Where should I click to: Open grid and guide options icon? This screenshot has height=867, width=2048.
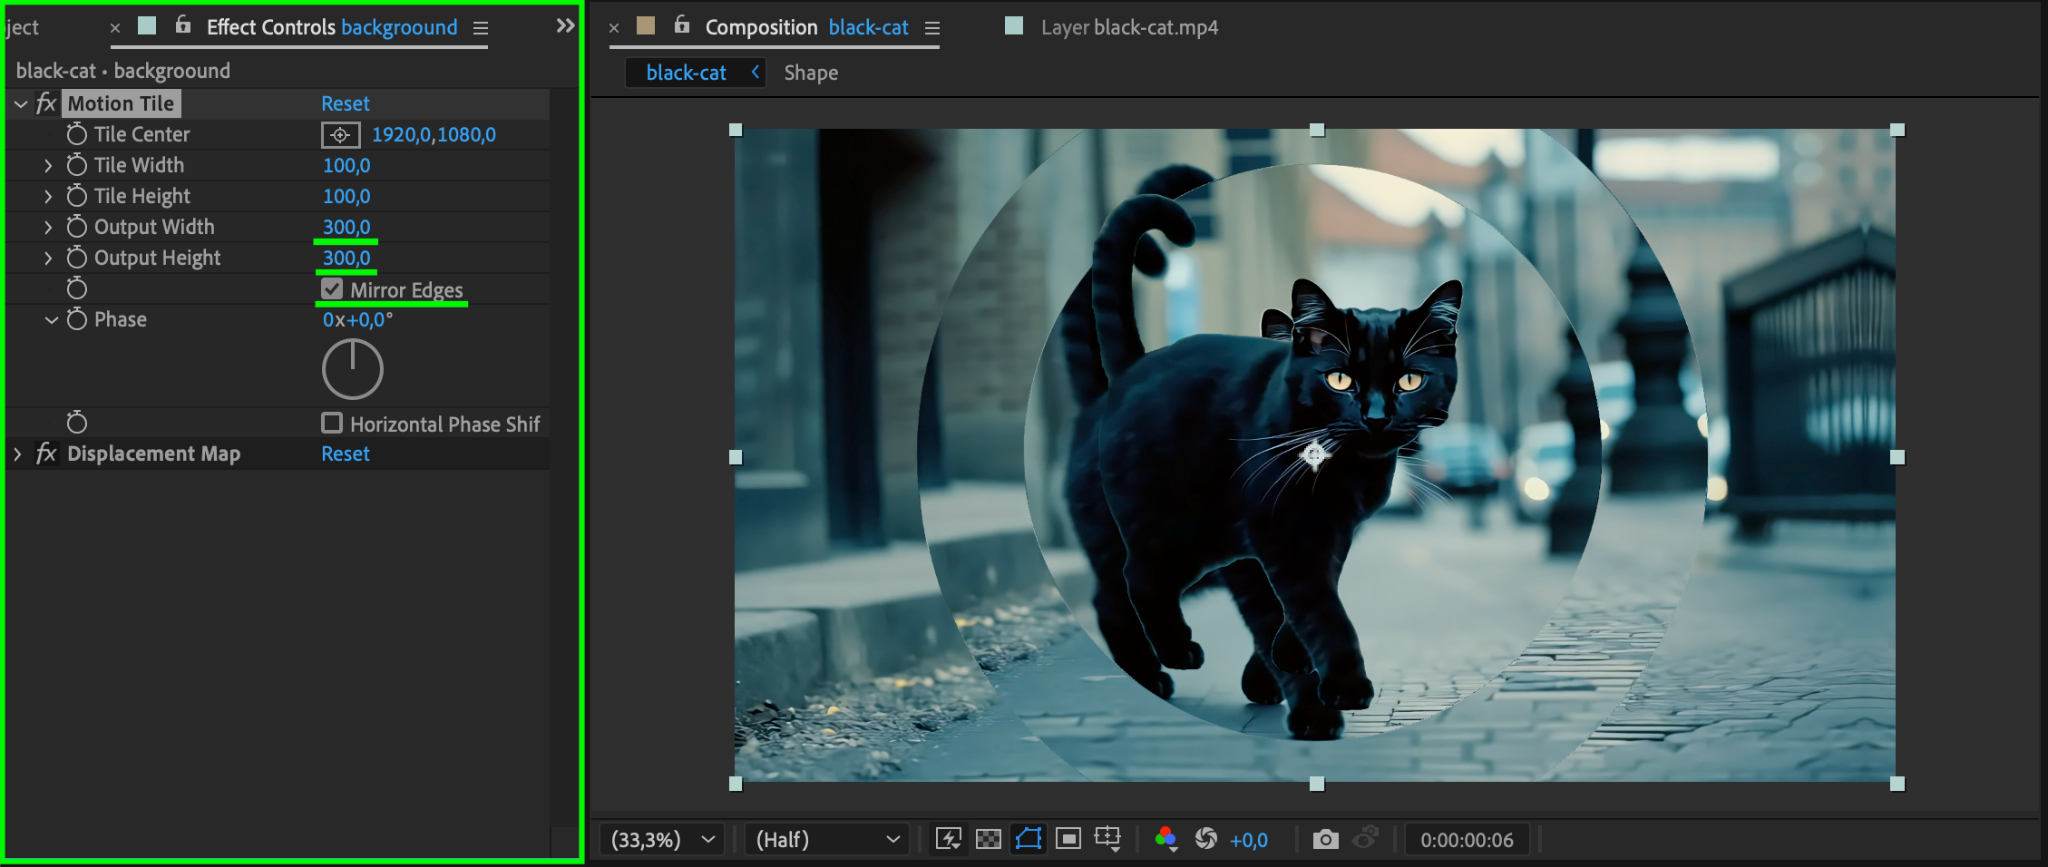[x=1108, y=839]
